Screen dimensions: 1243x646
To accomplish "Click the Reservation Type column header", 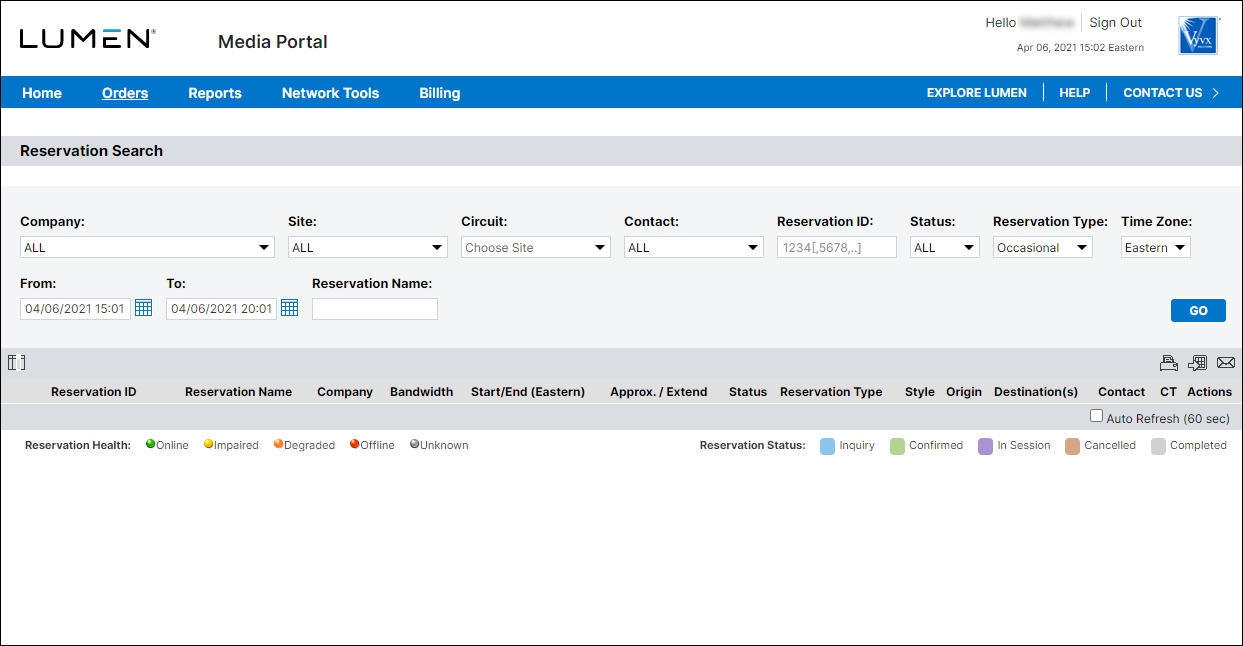I will click(x=831, y=392).
